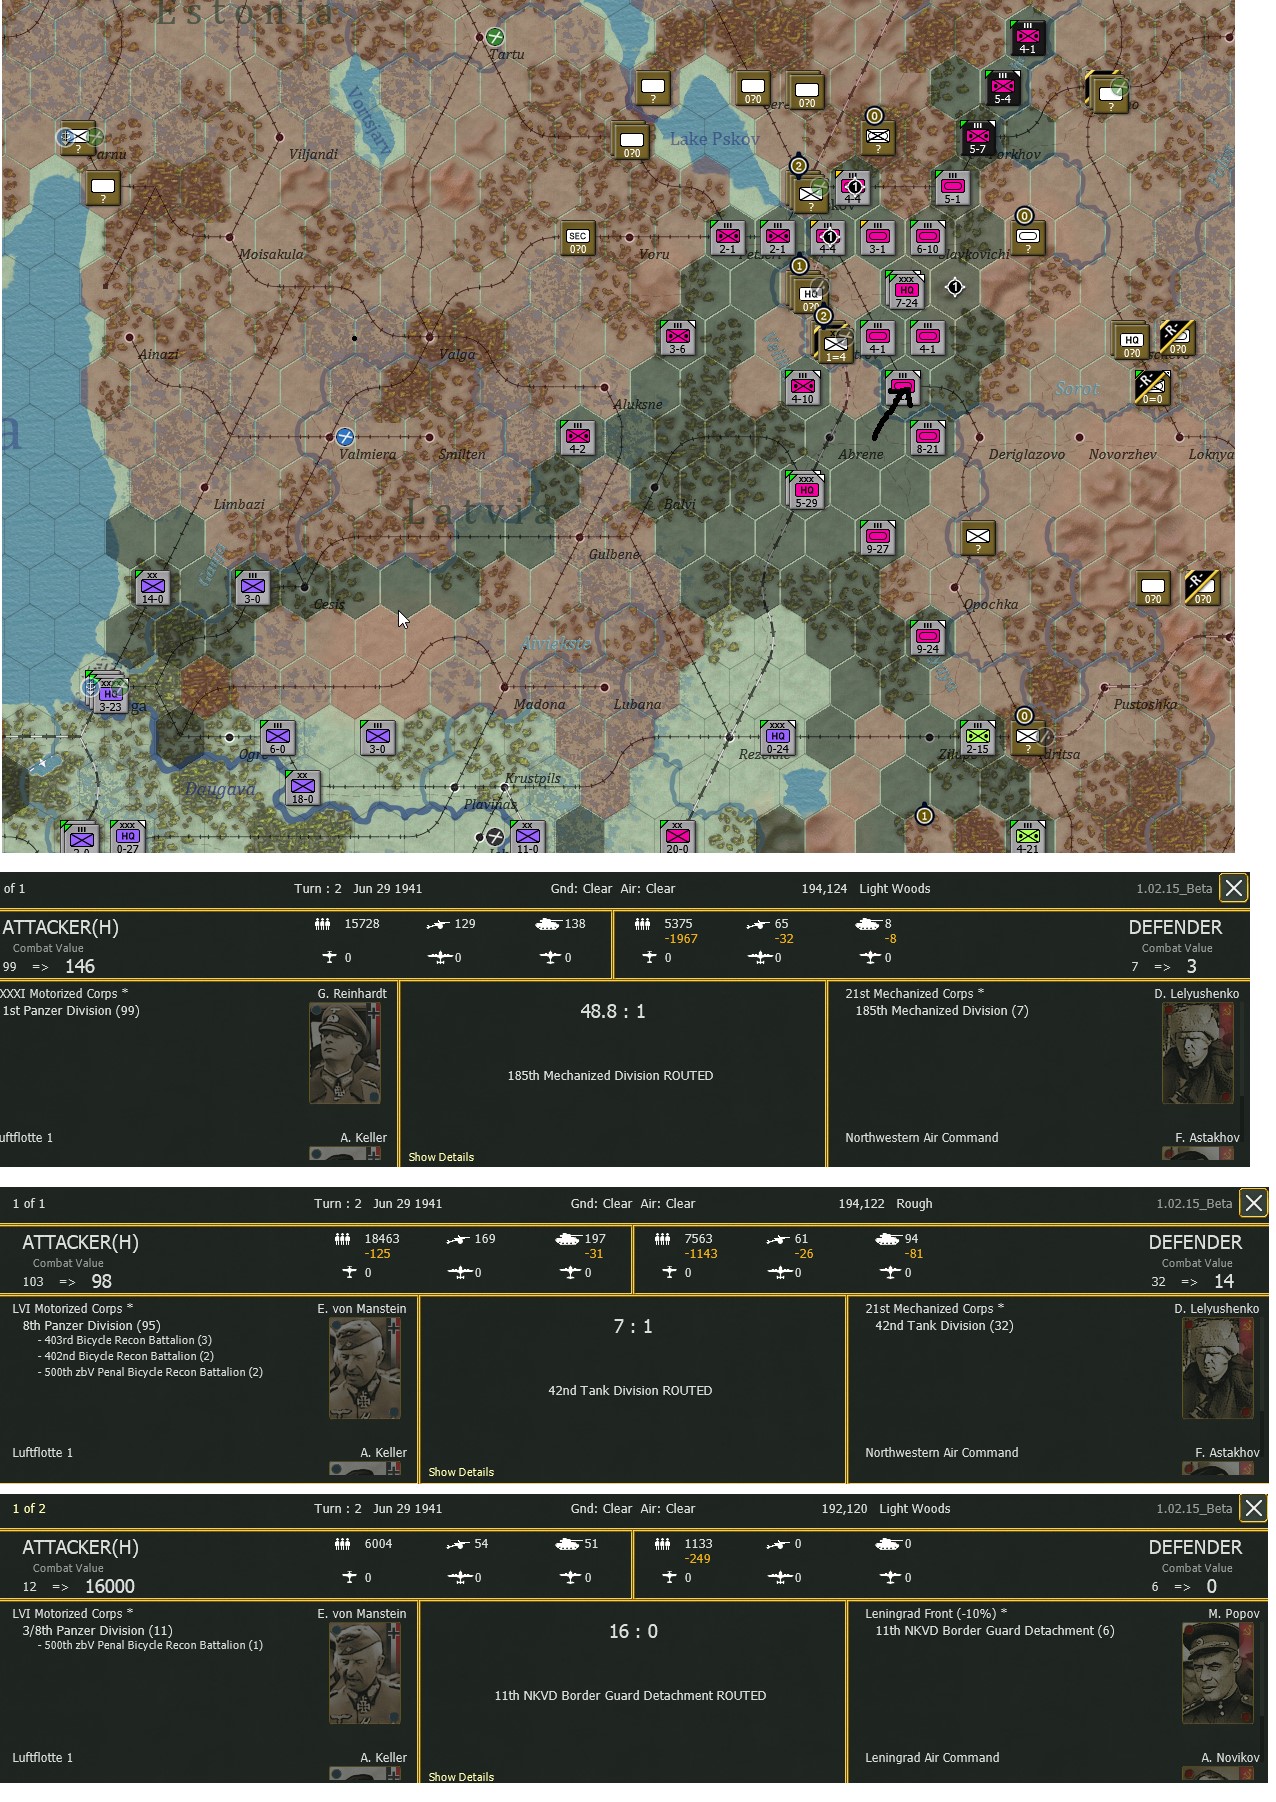Screen dimensions: 1276x1802
Task: Click Manstein's portrait in 42nd Tank battle
Action: [365, 1368]
